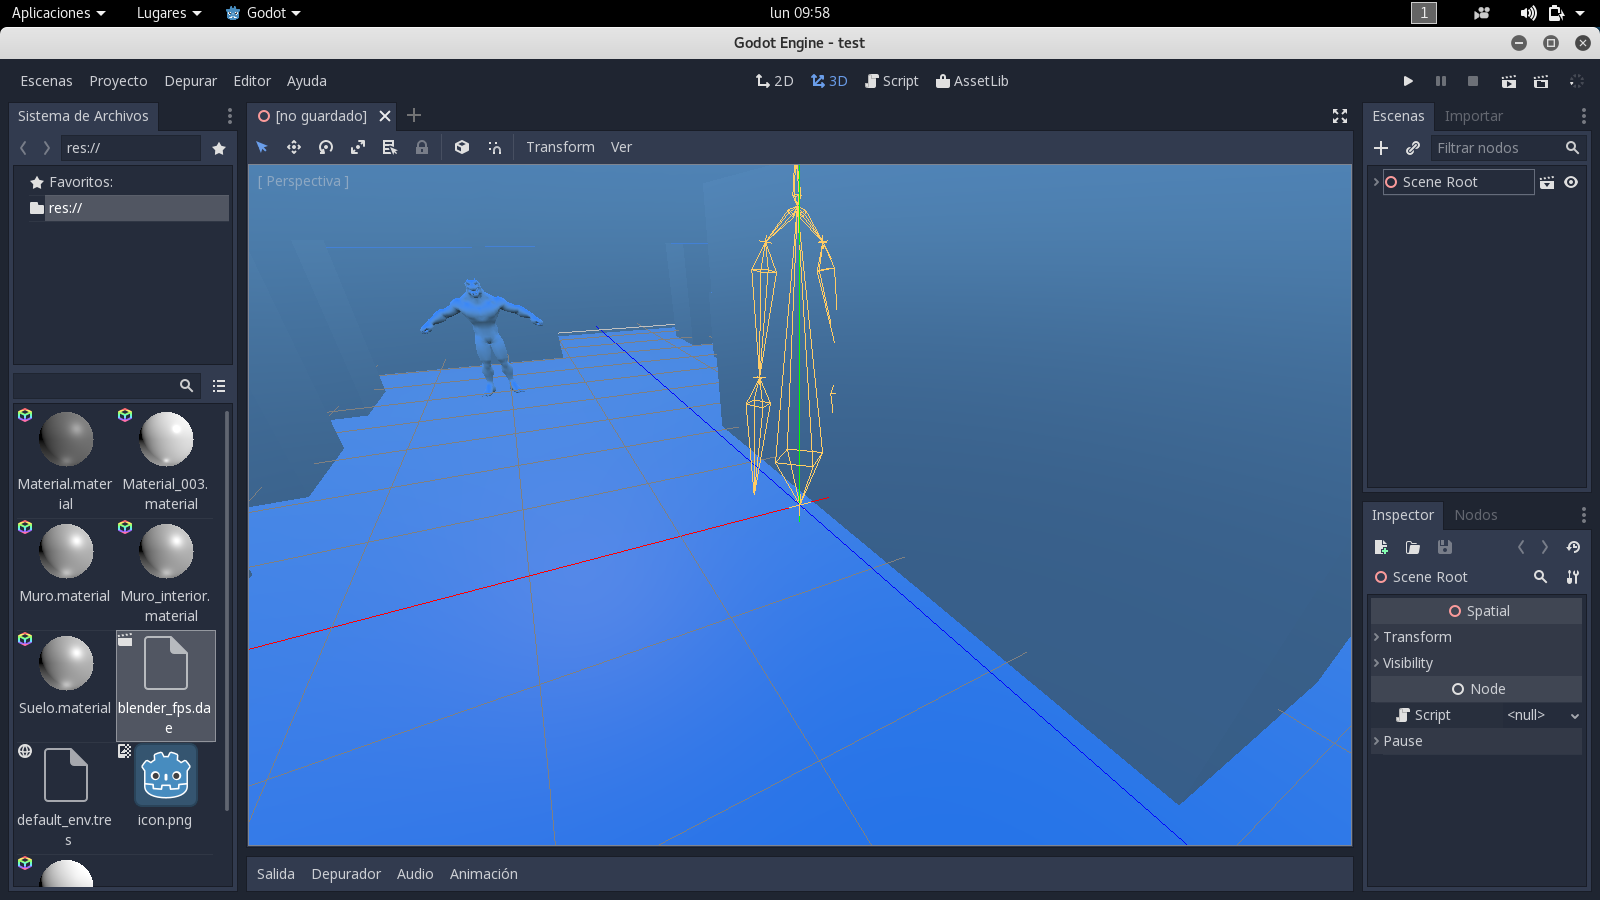
Task: Pause the running scene
Action: point(1441,81)
